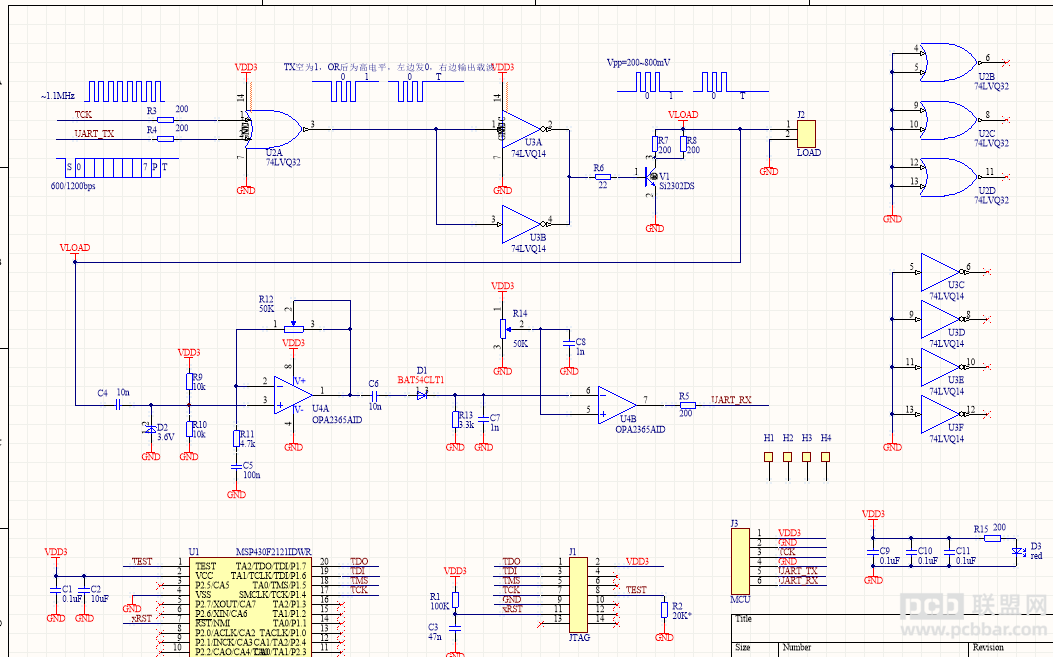Click the UART_TX net label at input
Image resolution: width=1053 pixels, height=657 pixels.
tap(94, 134)
